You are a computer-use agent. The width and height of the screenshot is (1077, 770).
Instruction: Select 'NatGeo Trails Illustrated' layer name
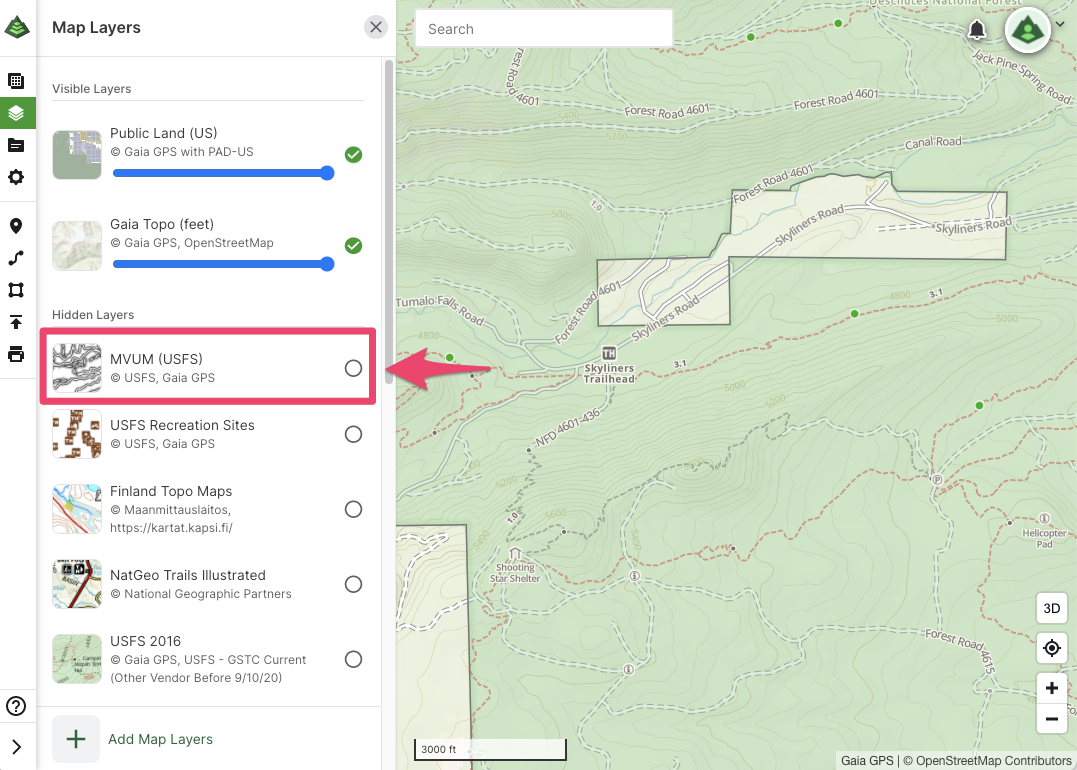(188, 575)
